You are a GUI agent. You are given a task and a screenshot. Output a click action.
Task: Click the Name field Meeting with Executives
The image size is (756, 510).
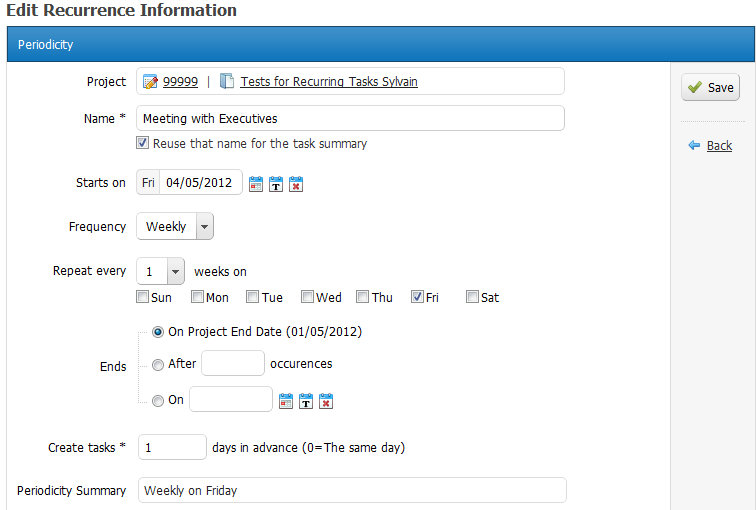pyautogui.click(x=351, y=118)
